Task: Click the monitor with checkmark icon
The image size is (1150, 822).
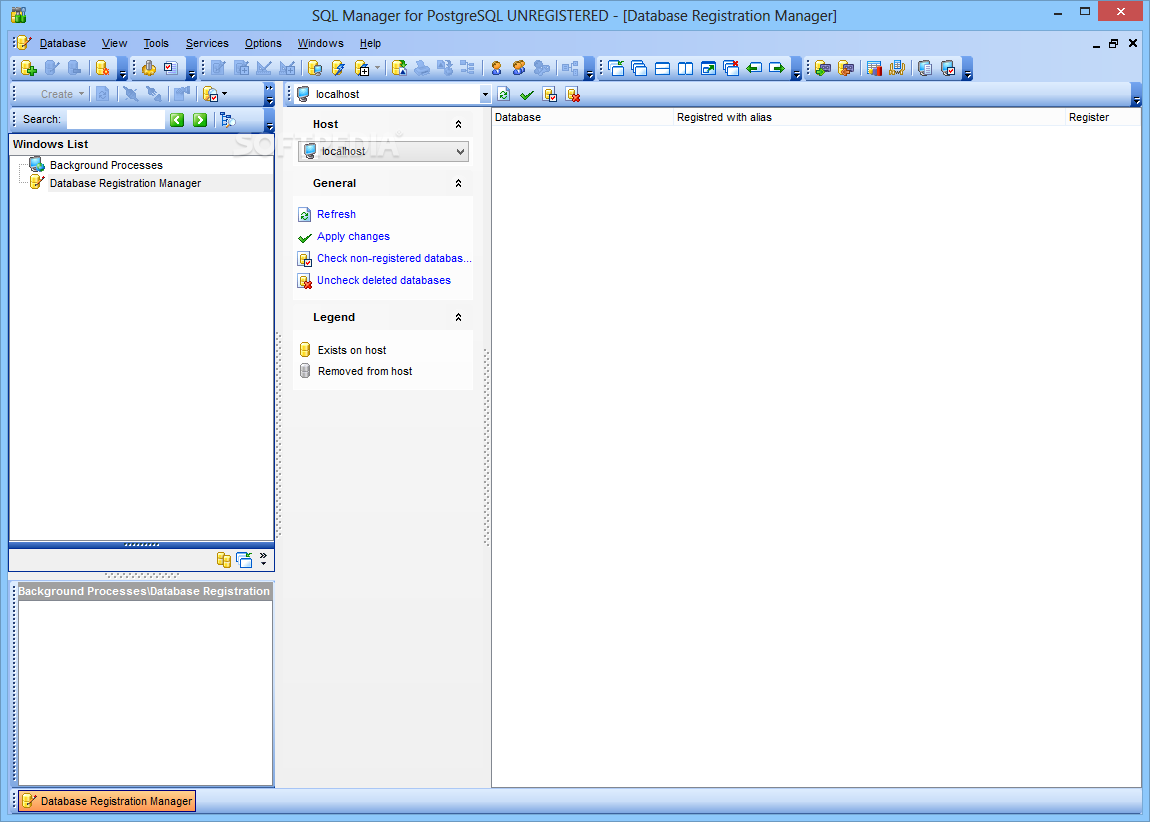Action: tap(948, 68)
